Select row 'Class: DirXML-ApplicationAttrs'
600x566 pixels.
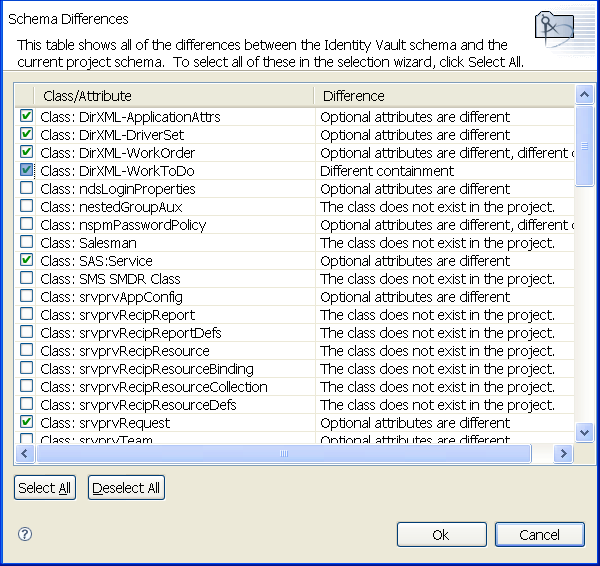[295, 117]
